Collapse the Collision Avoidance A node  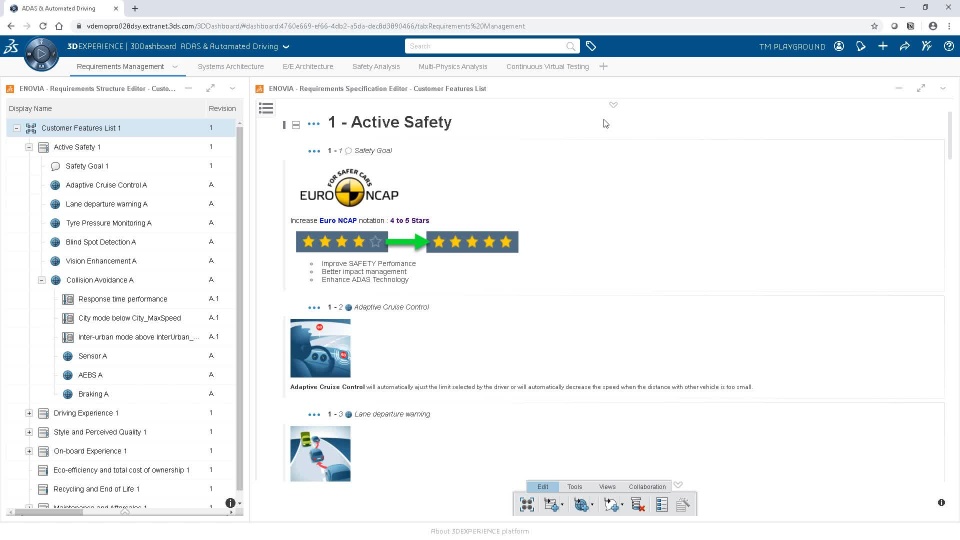[x=42, y=280]
